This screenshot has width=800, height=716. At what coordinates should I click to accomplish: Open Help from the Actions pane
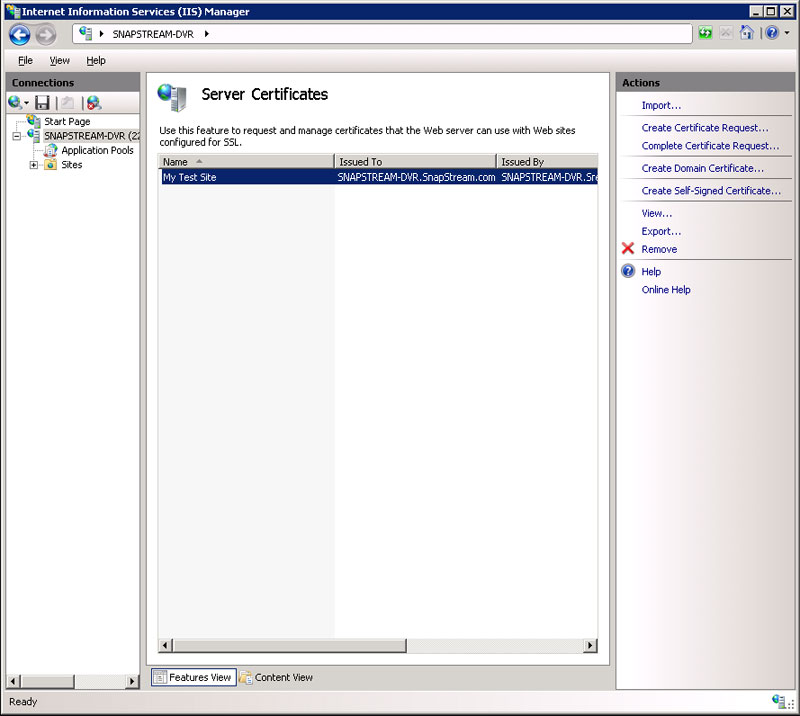[651, 271]
